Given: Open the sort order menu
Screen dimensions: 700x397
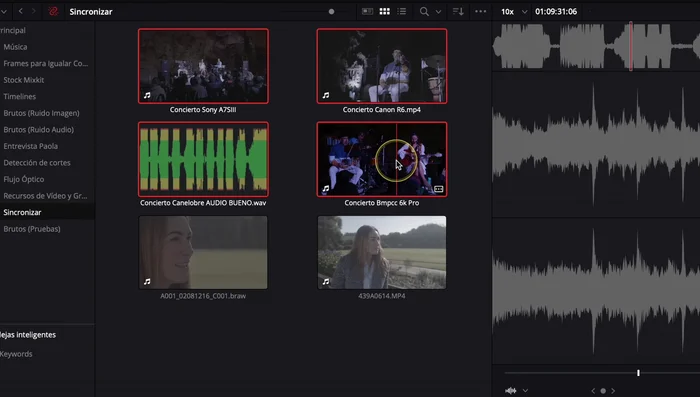Looking at the screenshot, I should click(x=458, y=12).
